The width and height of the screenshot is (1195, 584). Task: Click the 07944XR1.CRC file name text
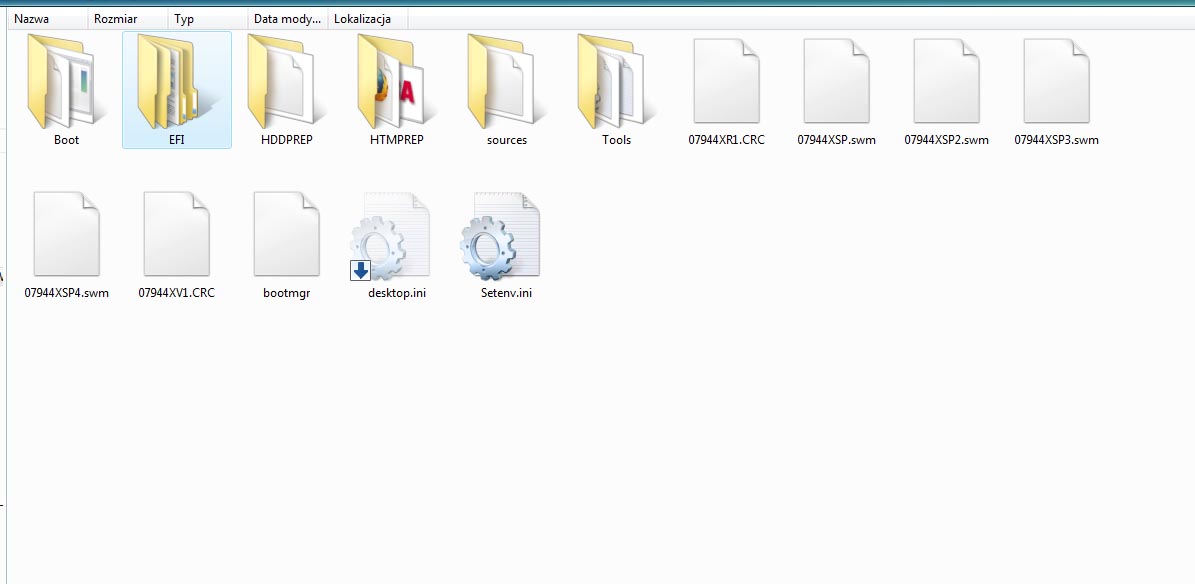[x=726, y=140]
